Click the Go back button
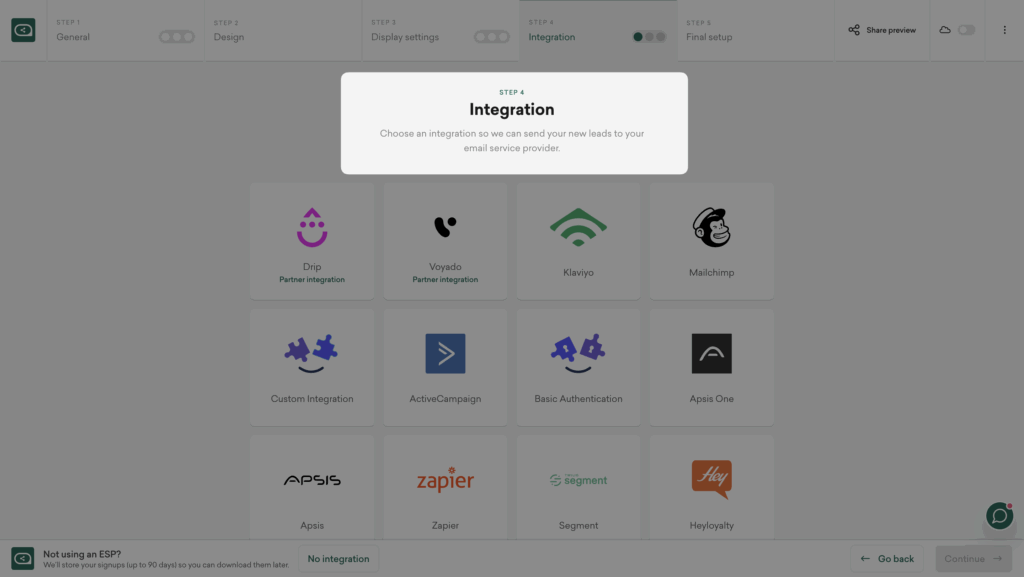1024x577 pixels. click(x=887, y=559)
